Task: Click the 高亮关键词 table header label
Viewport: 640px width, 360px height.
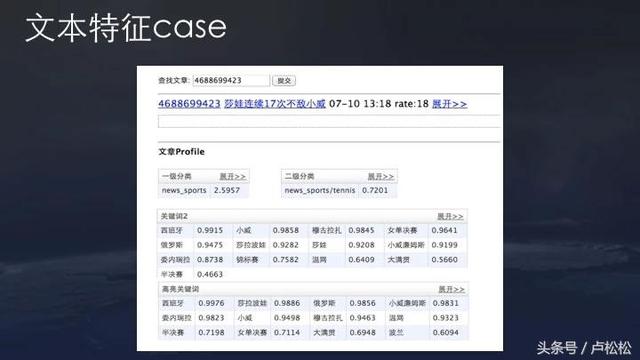Action: click(x=180, y=289)
